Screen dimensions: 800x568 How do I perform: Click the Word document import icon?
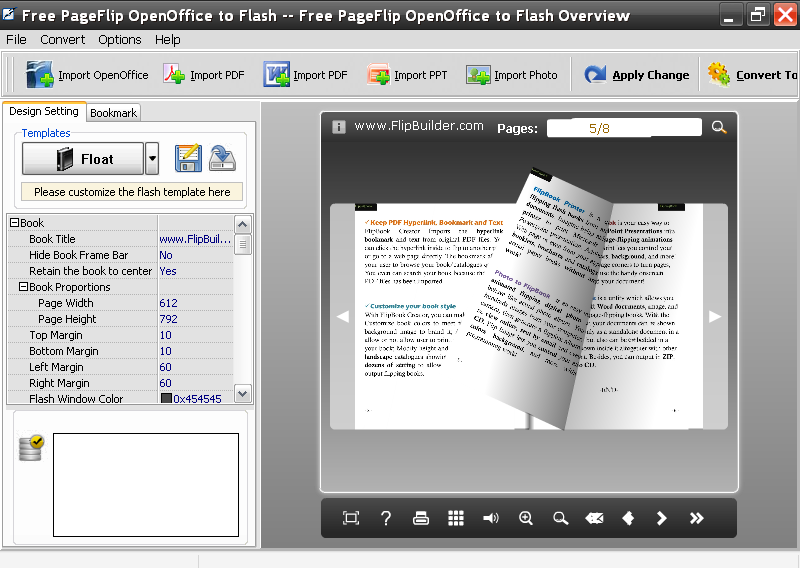(x=277, y=75)
